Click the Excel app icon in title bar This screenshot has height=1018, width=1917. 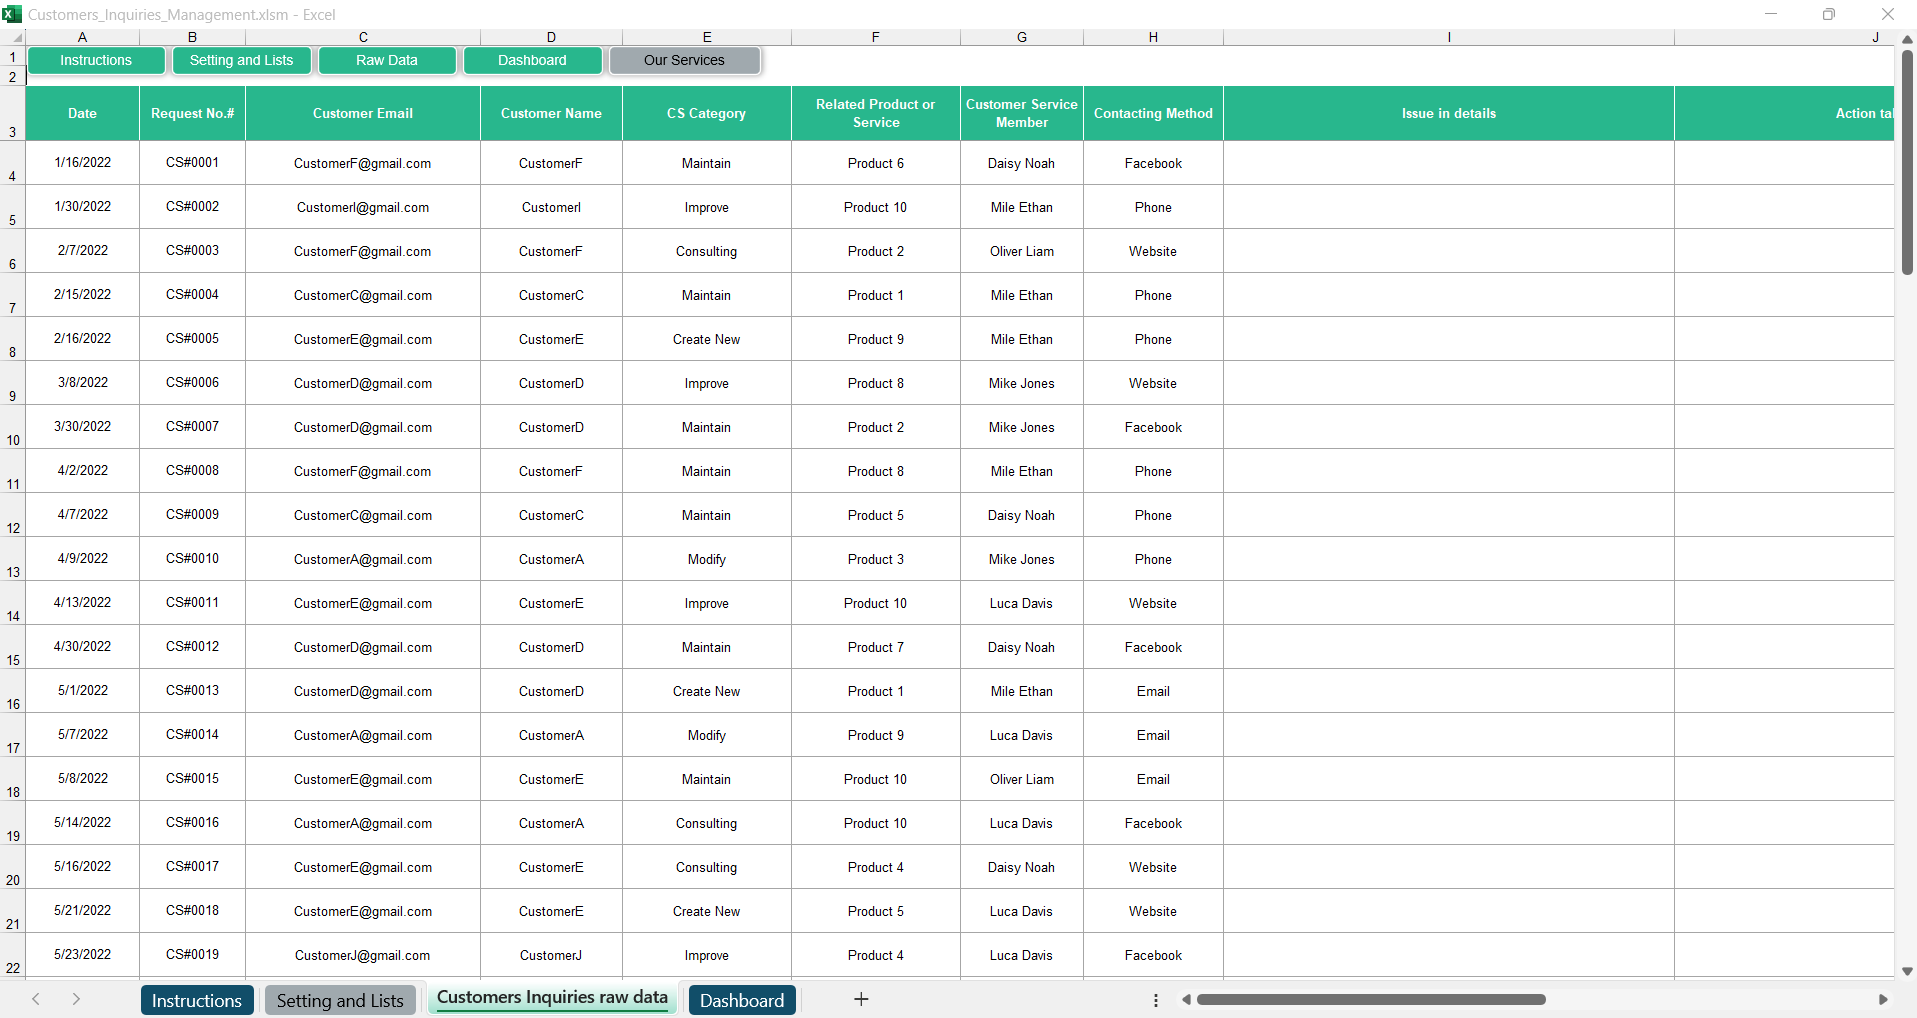tap(12, 14)
